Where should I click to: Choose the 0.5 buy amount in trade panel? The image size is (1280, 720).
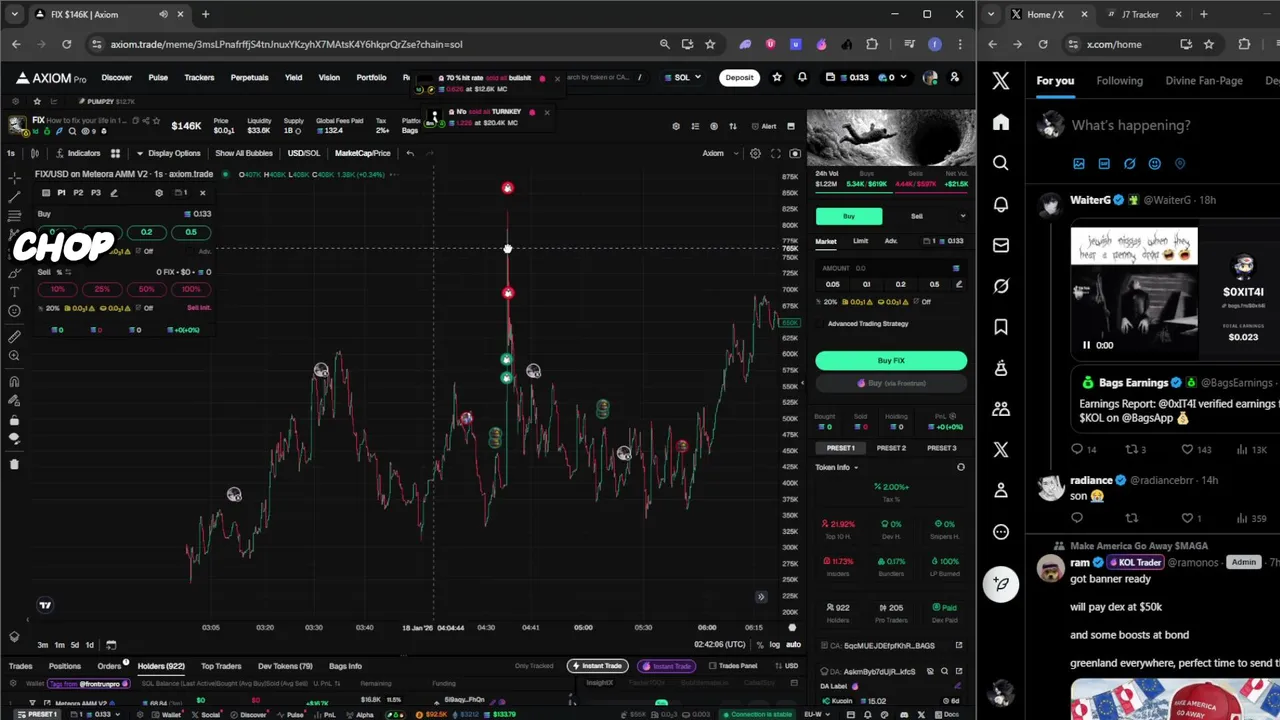[x=934, y=284]
